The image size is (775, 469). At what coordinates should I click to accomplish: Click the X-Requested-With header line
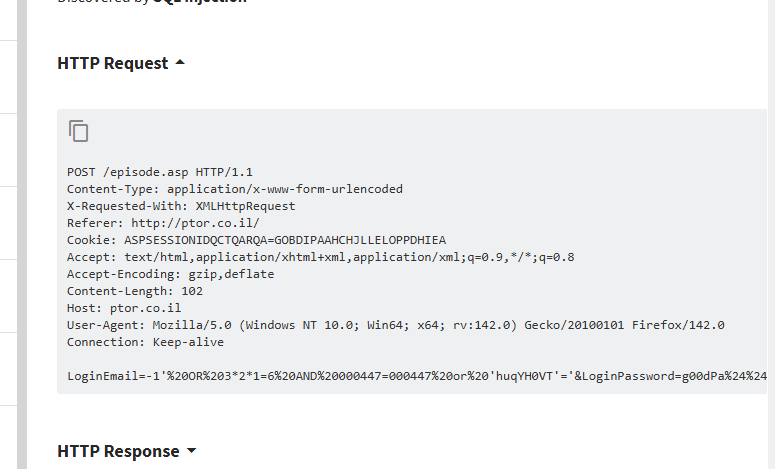pyautogui.click(x=181, y=206)
